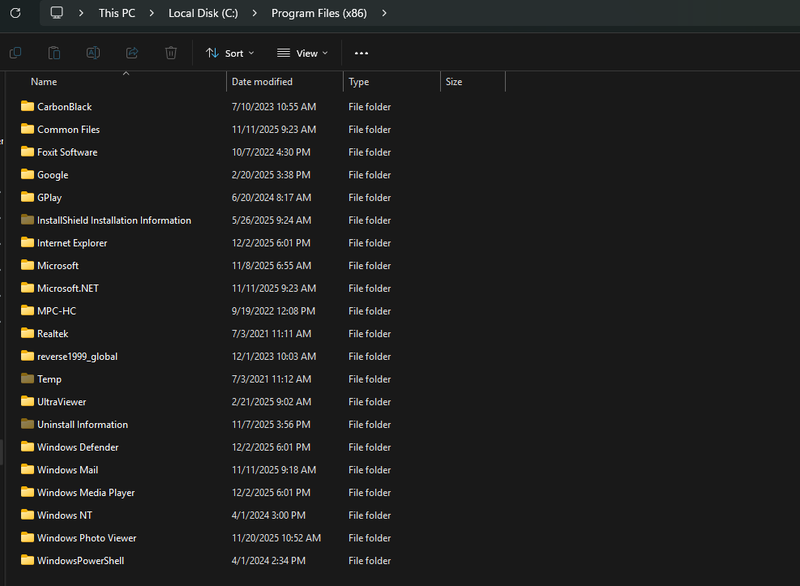The image size is (800, 586).
Task: Sort by the Name column header
Action: coord(44,82)
